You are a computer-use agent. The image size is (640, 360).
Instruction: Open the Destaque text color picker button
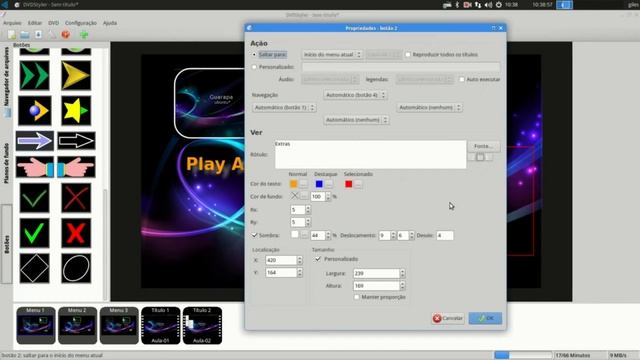329,184
